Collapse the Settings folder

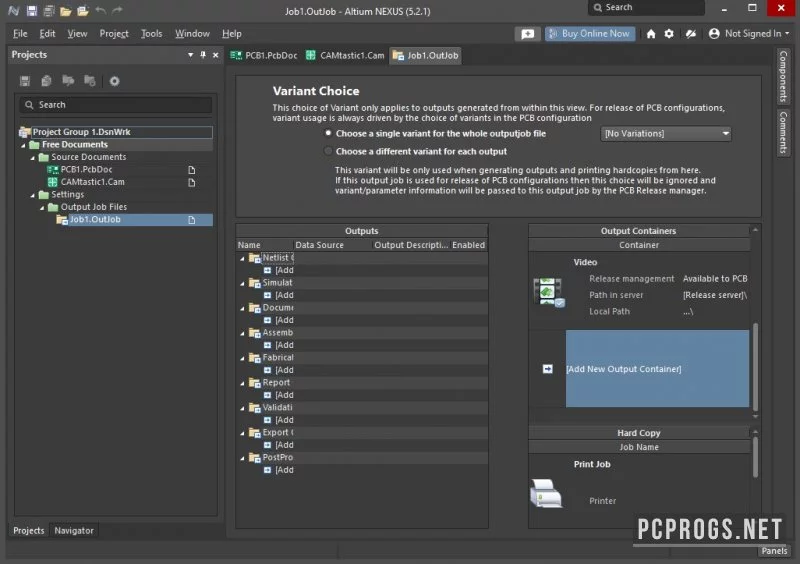click(33, 195)
